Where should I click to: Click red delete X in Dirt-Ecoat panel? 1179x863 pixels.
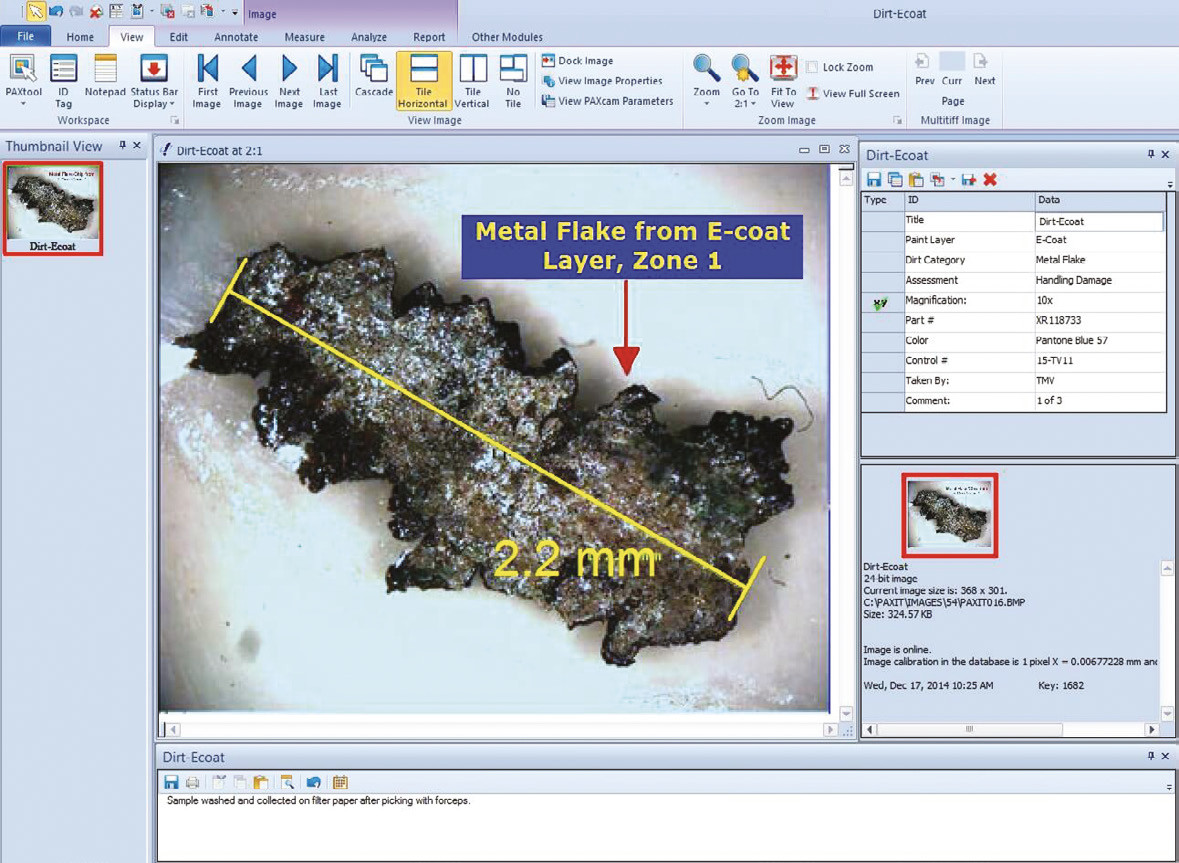[990, 179]
